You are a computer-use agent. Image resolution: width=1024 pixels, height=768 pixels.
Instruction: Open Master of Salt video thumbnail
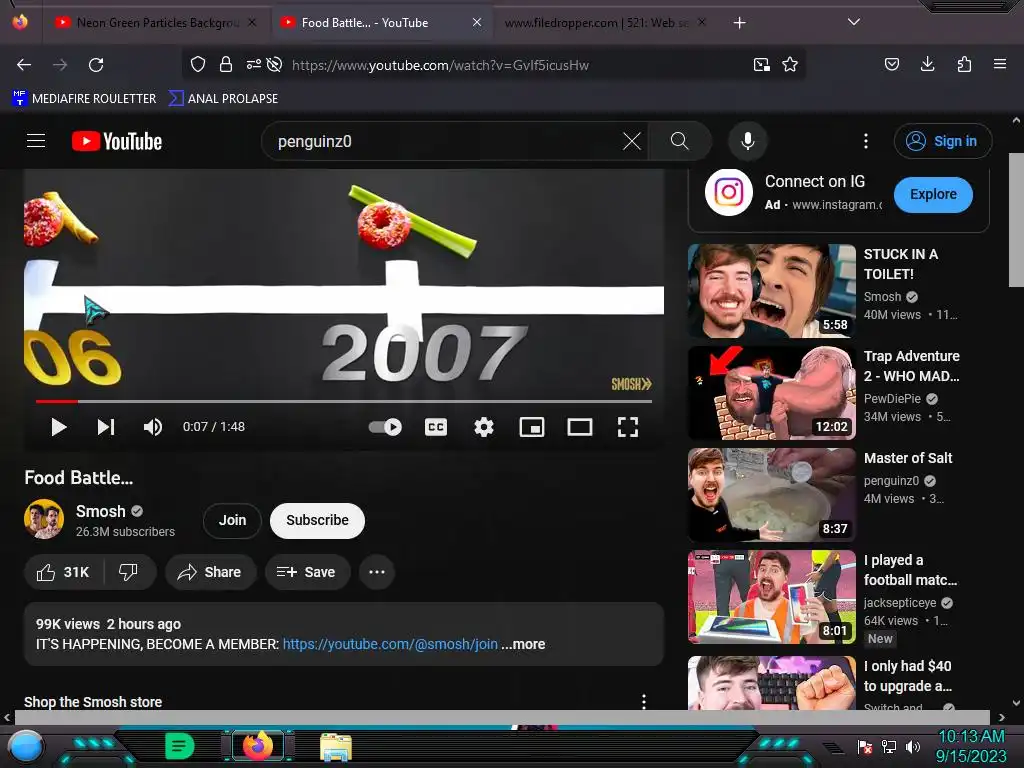click(771, 495)
